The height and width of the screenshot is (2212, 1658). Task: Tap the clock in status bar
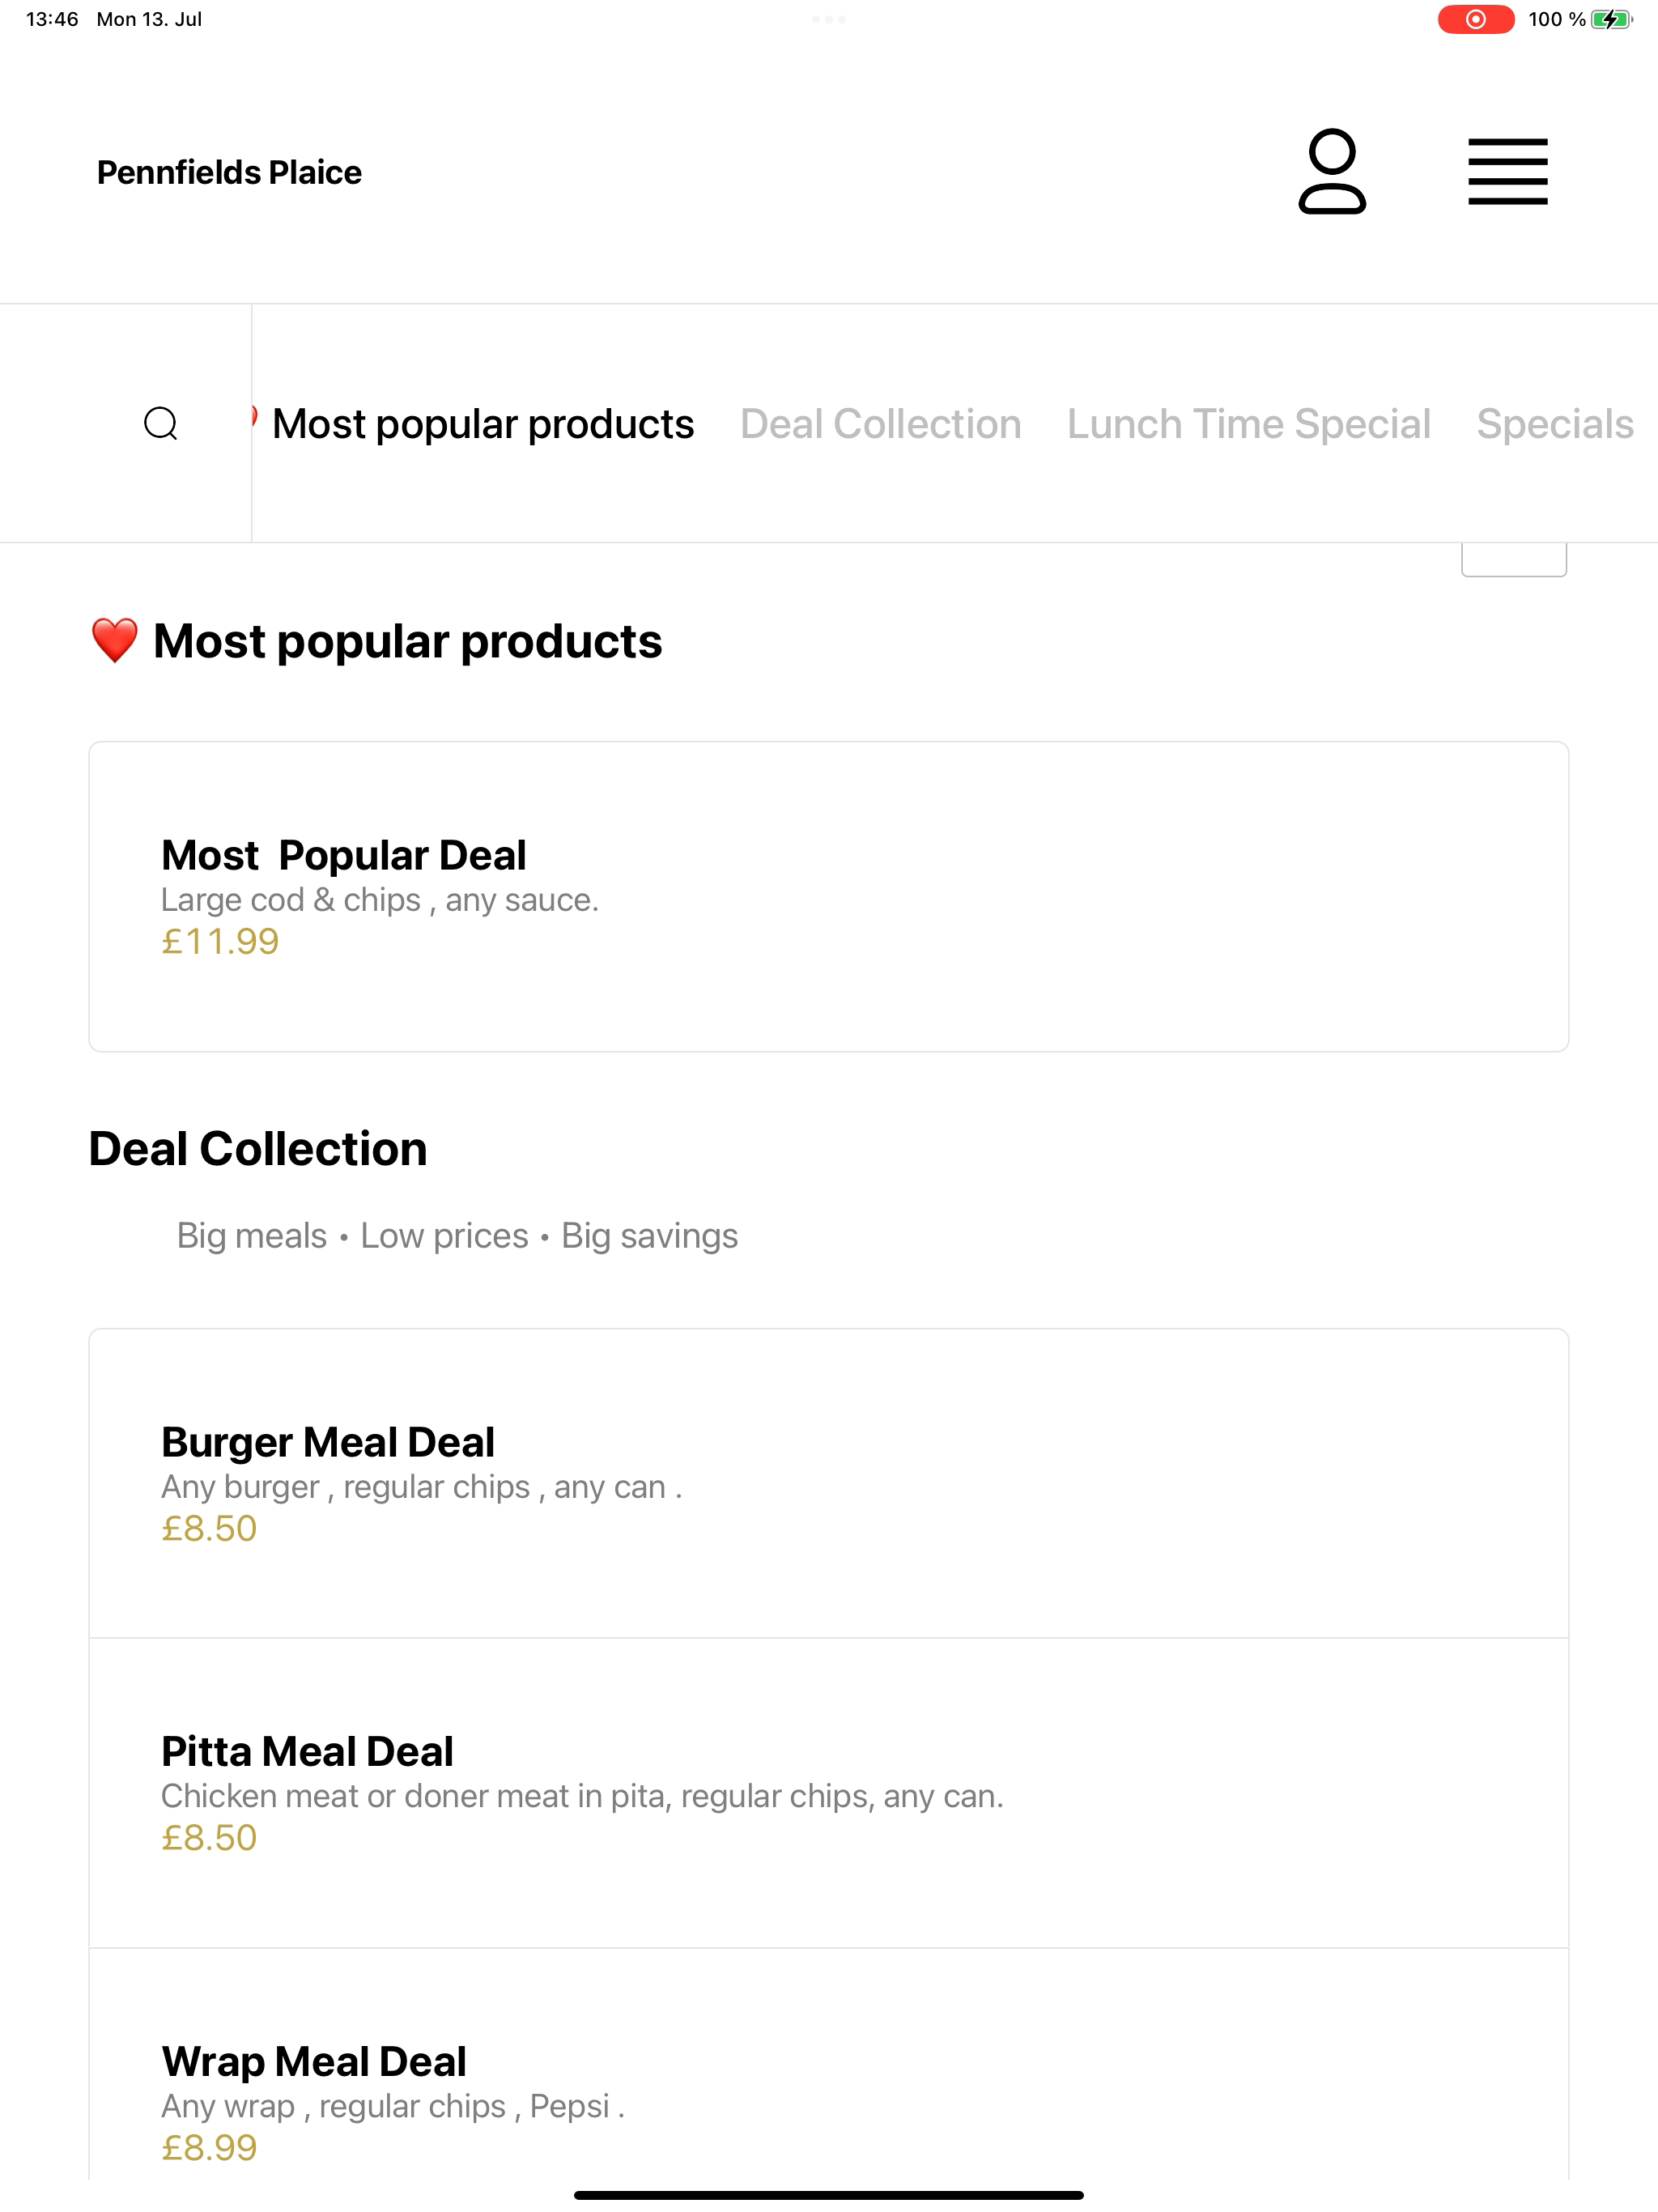coord(52,19)
